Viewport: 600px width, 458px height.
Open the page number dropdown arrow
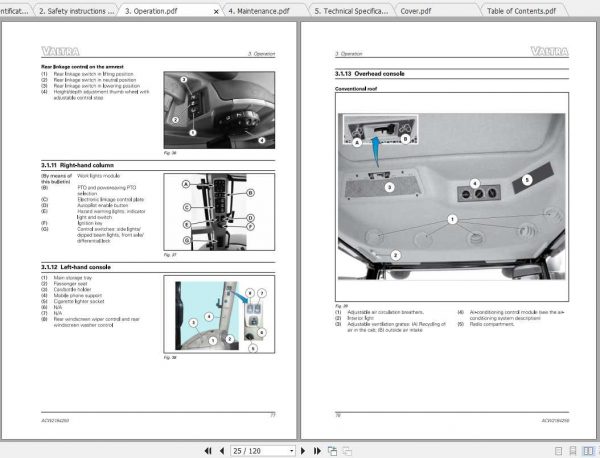(x=292, y=451)
